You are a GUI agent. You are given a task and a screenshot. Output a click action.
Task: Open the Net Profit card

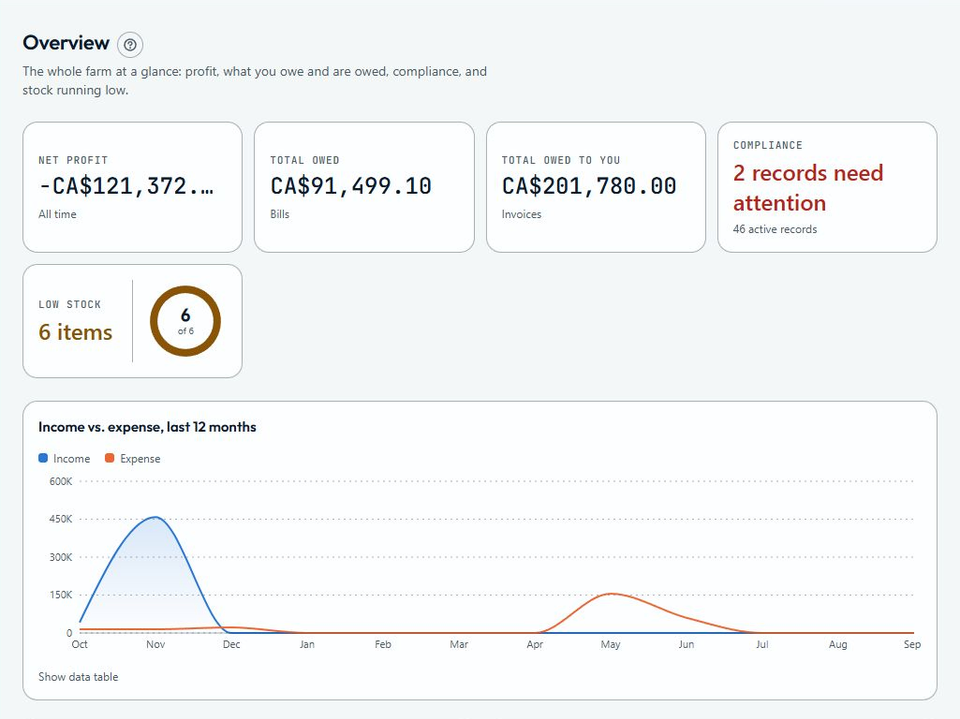pos(132,187)
